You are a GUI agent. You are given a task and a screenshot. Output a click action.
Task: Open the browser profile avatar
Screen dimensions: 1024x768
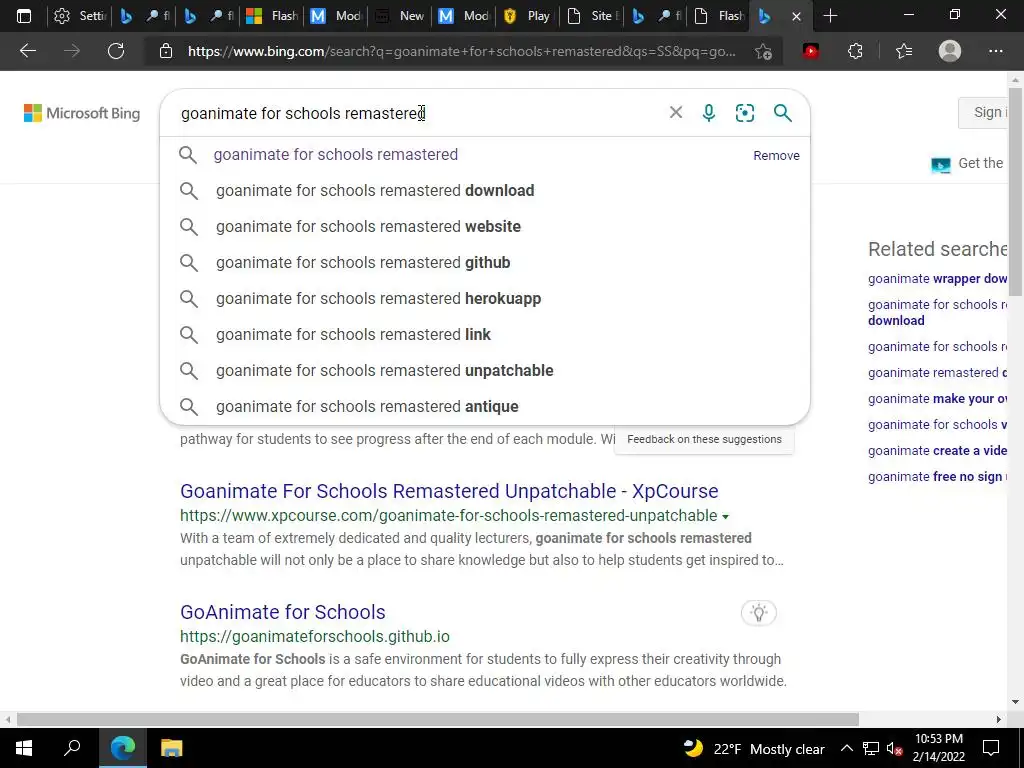tap(950, 51)
